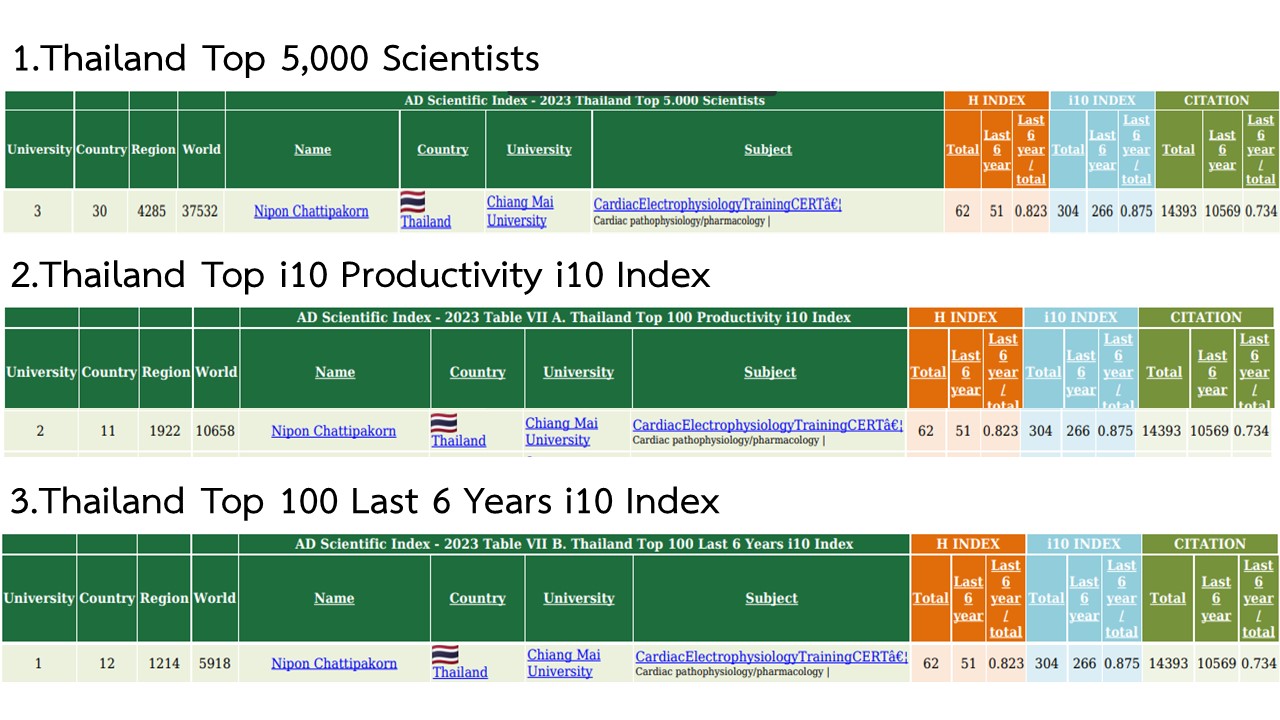Sort by Country header in Top 5.000 Scientists table
The width and height of the screenshot is (1280, 720).
[442, 149]
